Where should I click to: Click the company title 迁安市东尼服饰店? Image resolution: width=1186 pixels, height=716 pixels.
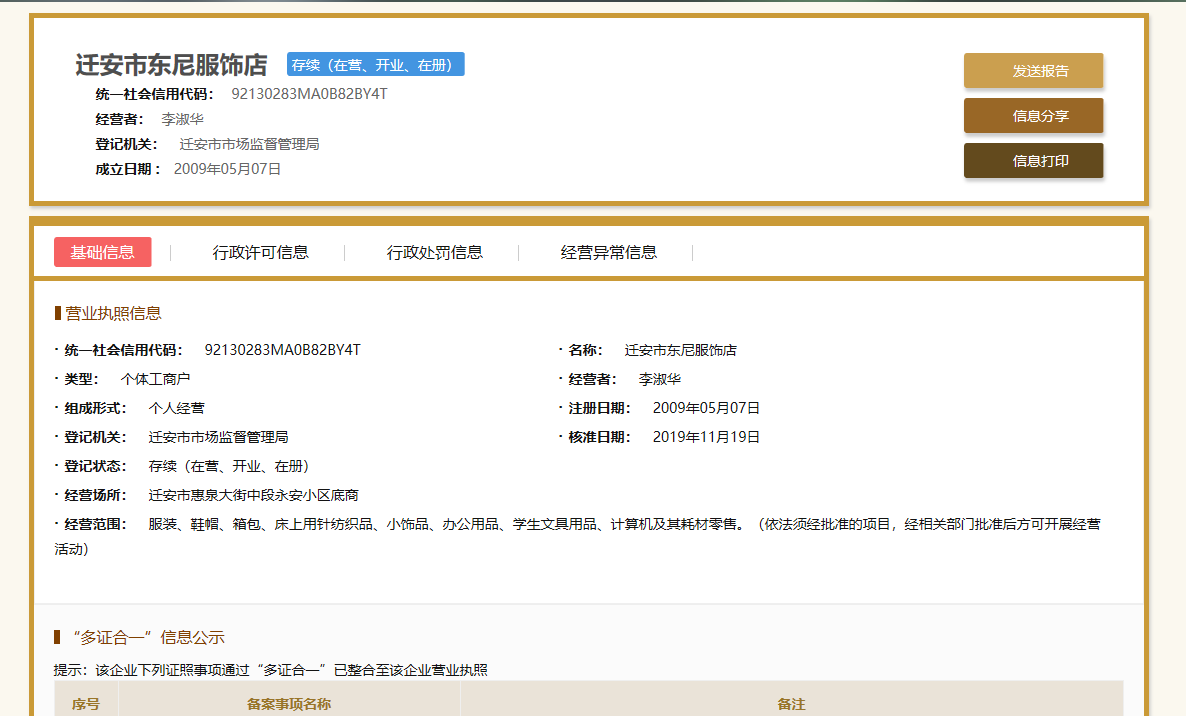point(172,65)
